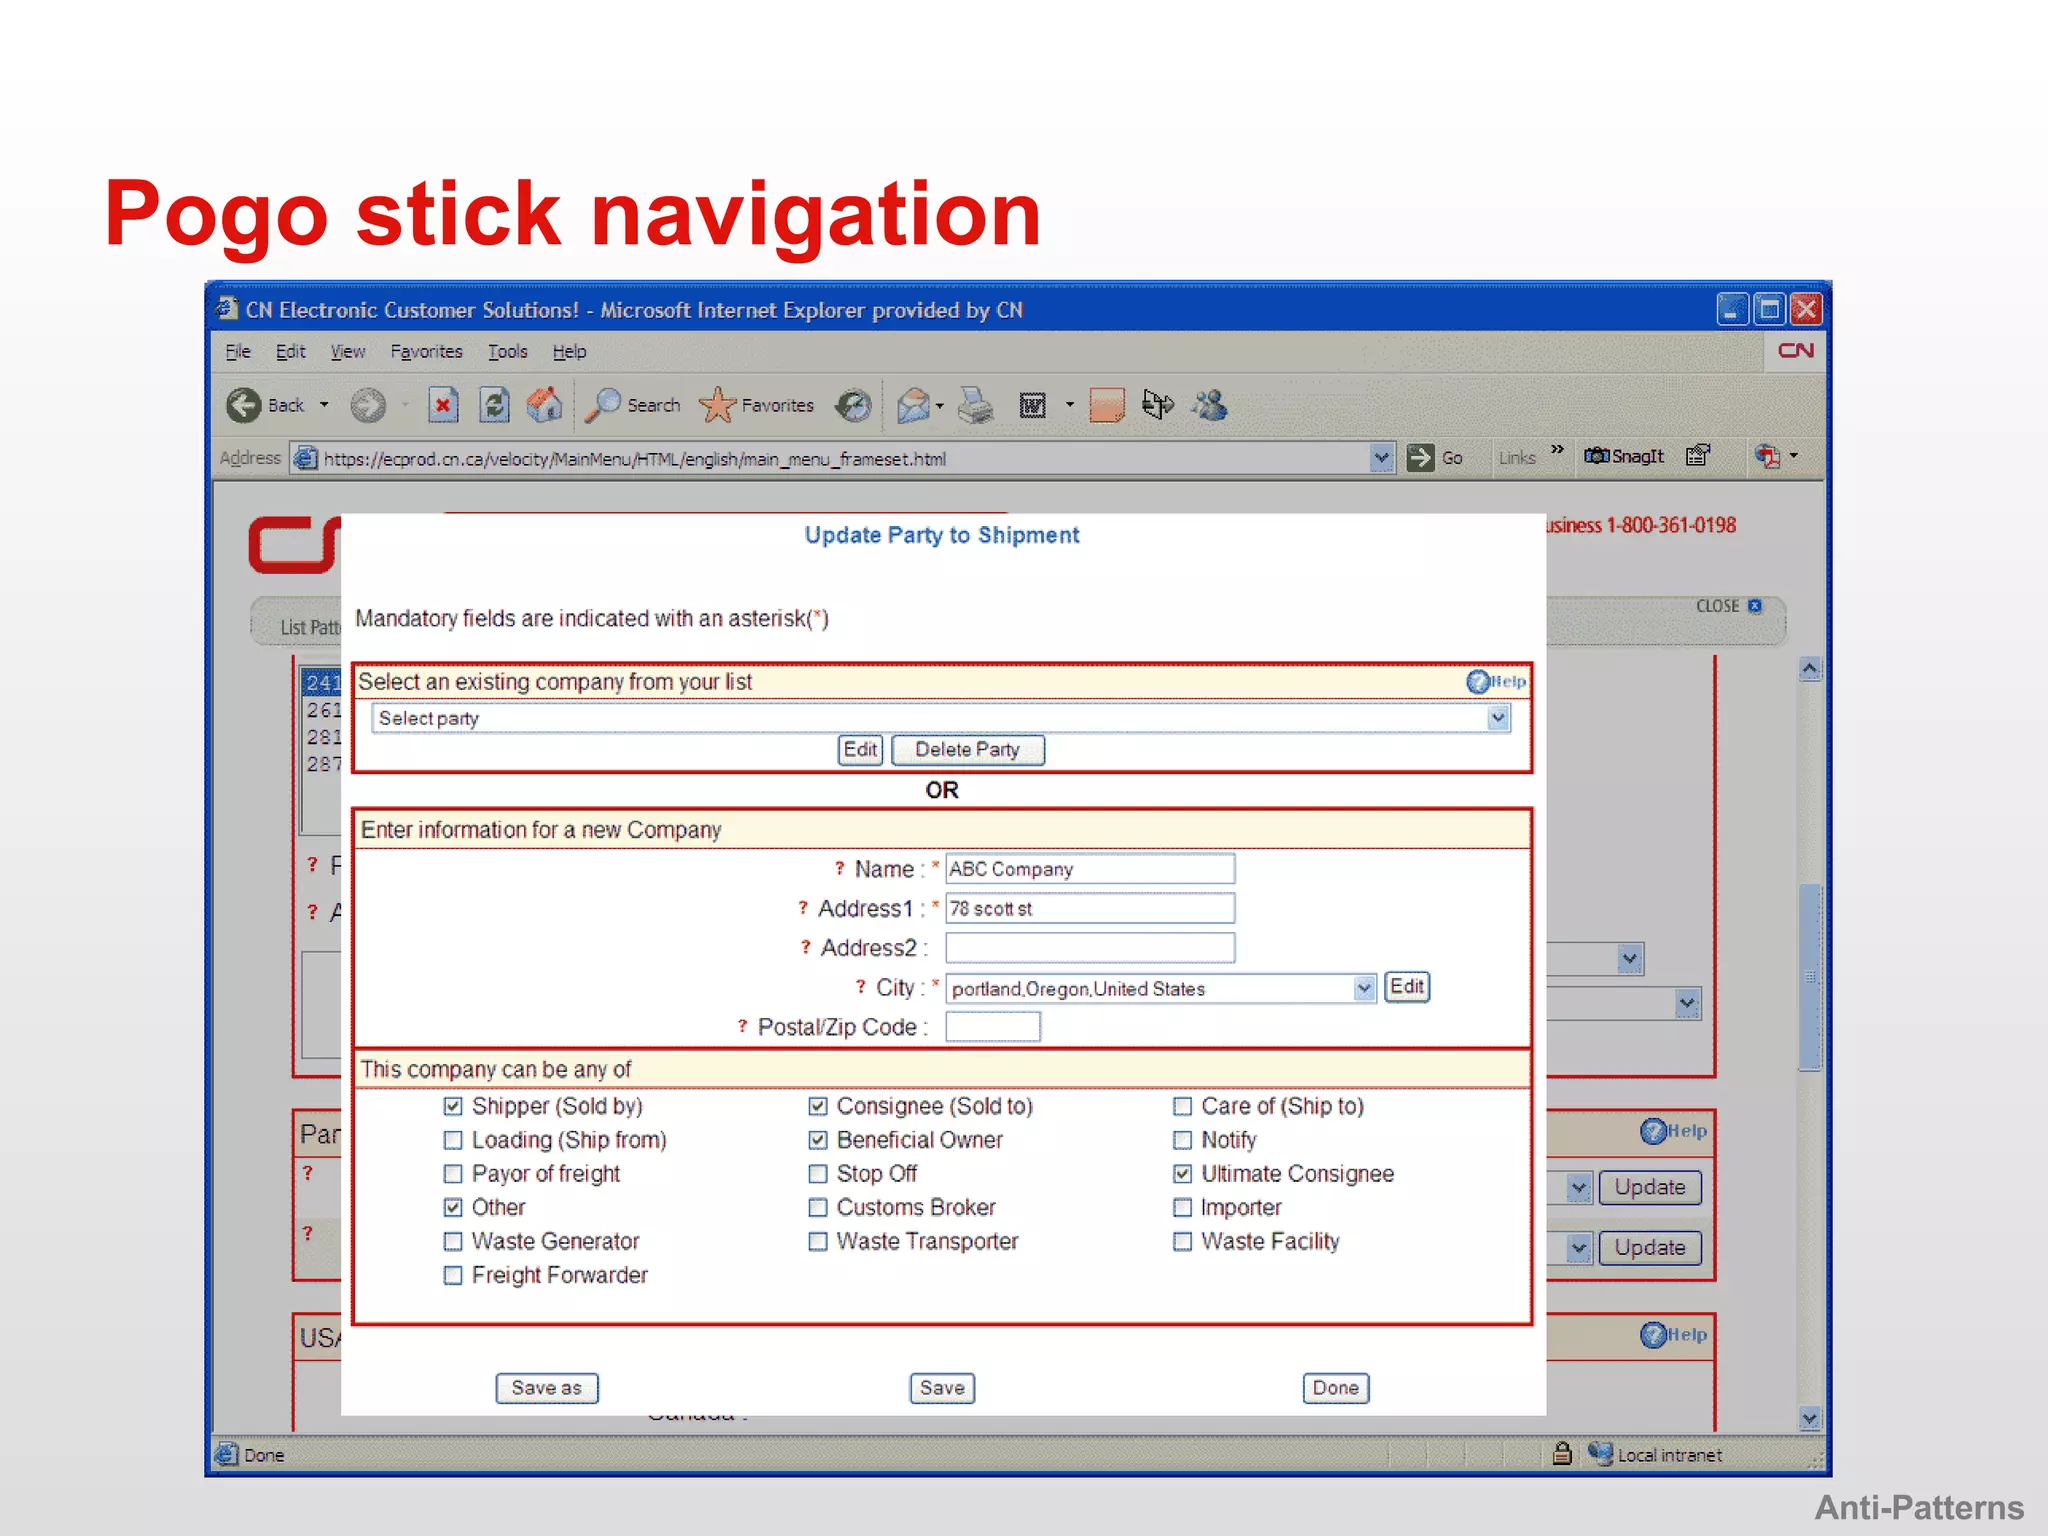The height and width of the screenshot is (1536, 2048).
Task: Open the Favorites star button
Action: click(x=757, y=405)
